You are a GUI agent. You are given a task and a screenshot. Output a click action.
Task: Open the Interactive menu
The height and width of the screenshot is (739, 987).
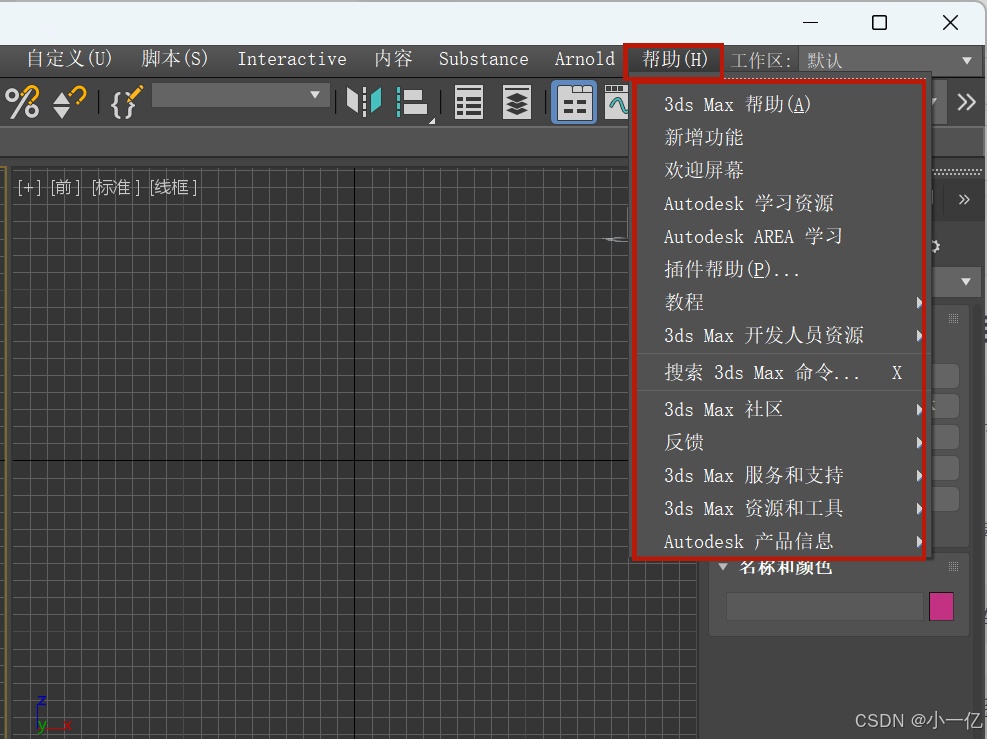coord(292,59)
